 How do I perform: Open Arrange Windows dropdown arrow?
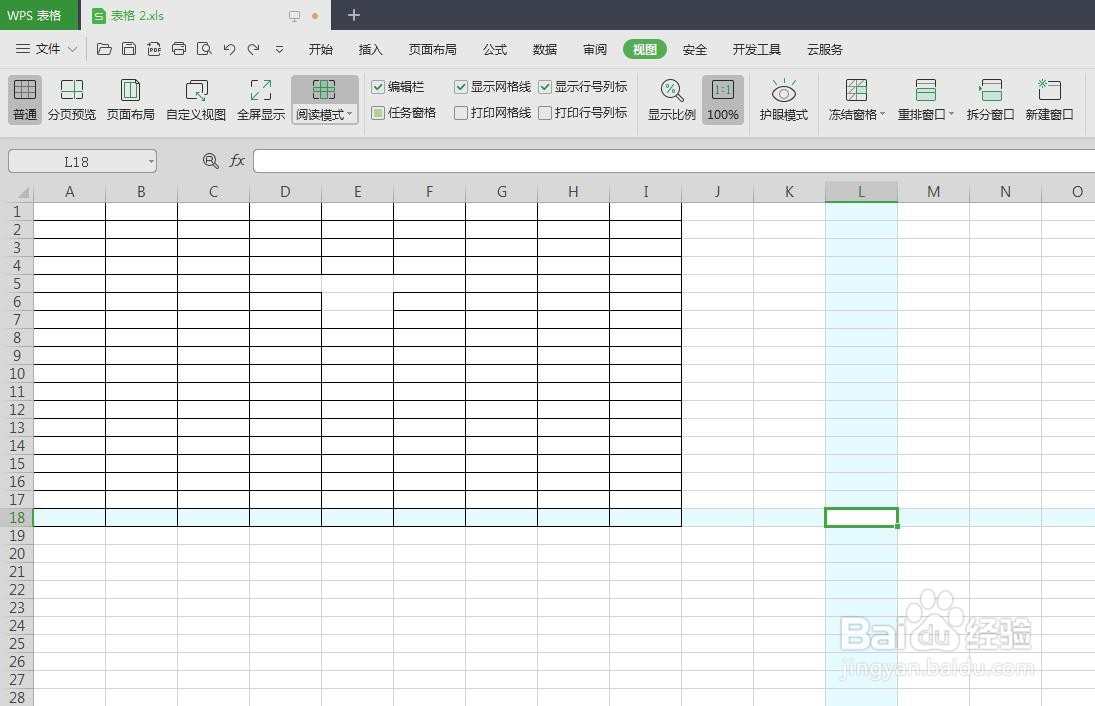[951, 114]
